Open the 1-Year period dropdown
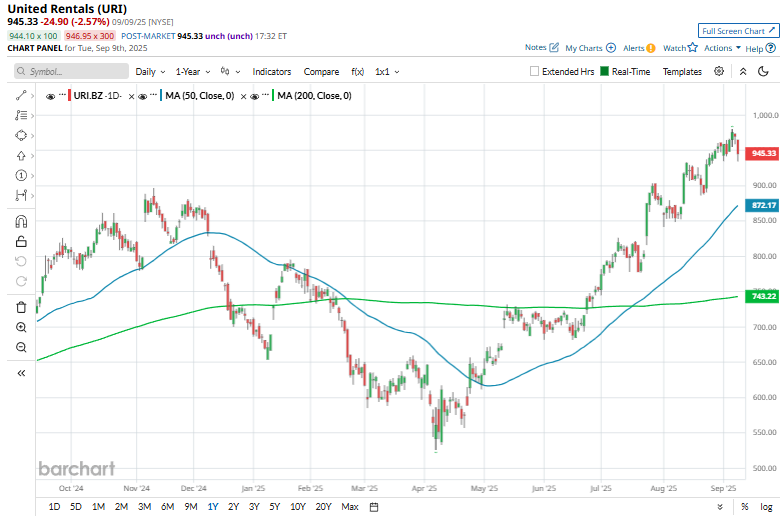Screen dimensions: 780x520 pyautogui.click(x=193, y=72)
